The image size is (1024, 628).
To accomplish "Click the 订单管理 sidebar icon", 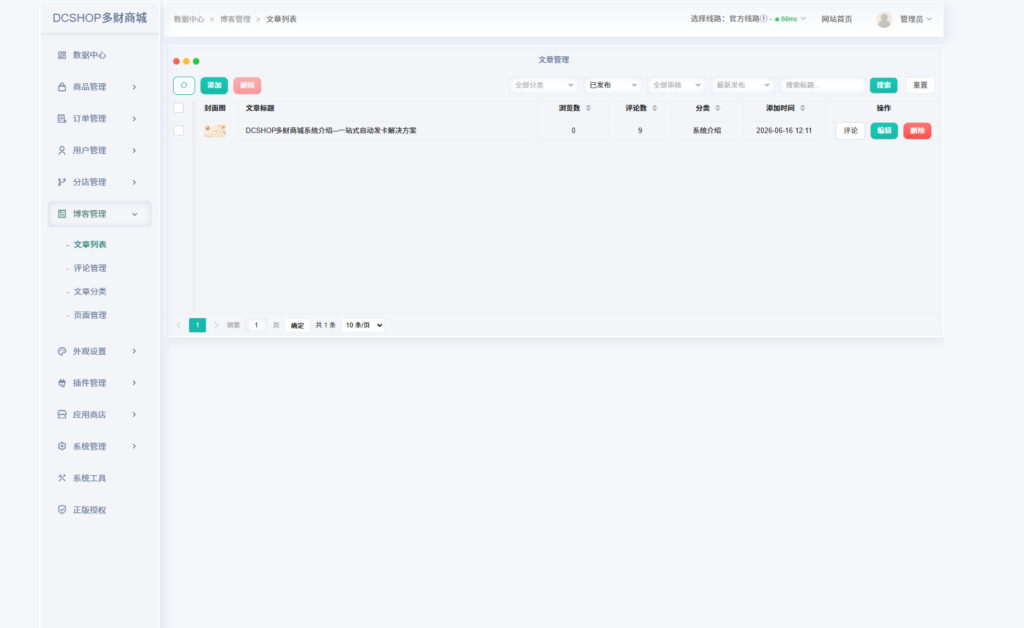I will click(x=62, y=119).
